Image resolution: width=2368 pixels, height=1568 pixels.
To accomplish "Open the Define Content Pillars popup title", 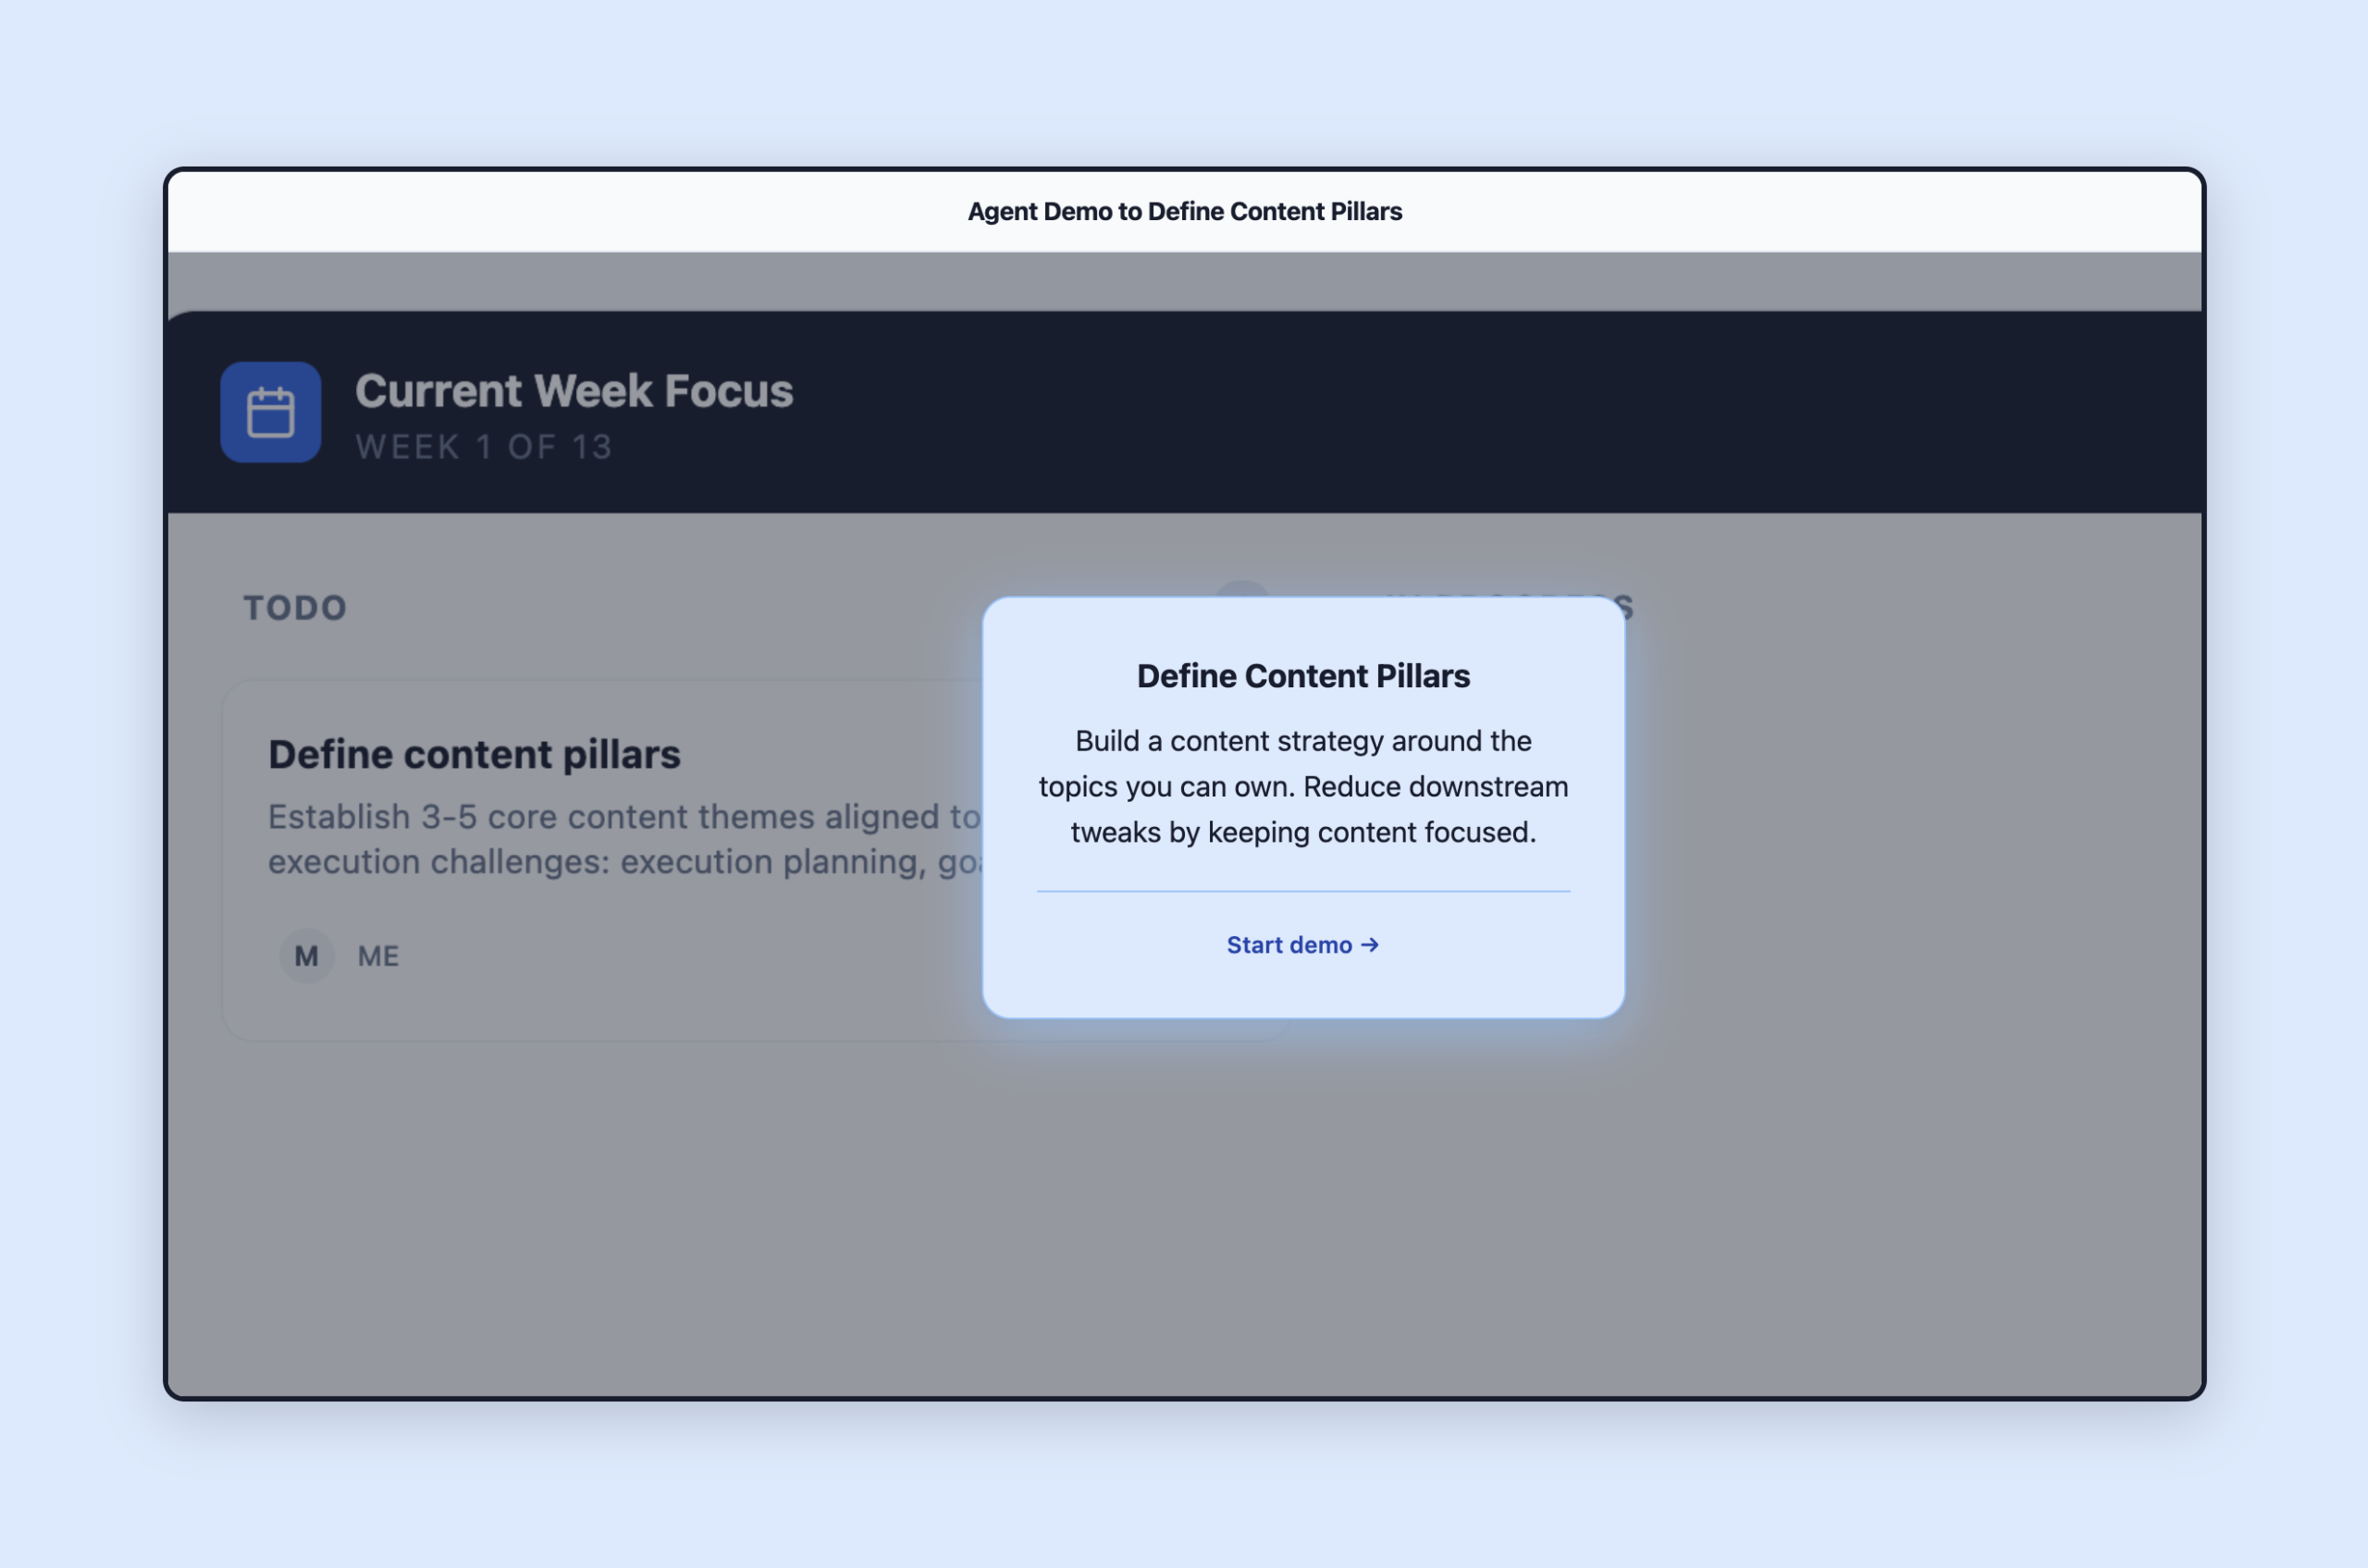I will click(x=1302, y=675).
